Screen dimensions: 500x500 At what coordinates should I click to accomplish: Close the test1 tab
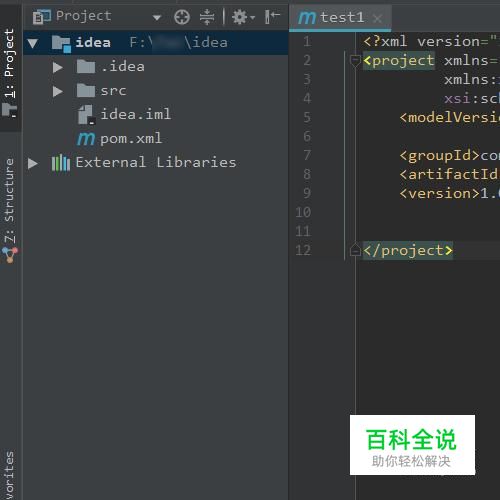pyautogui.click(x=377, y=18)
